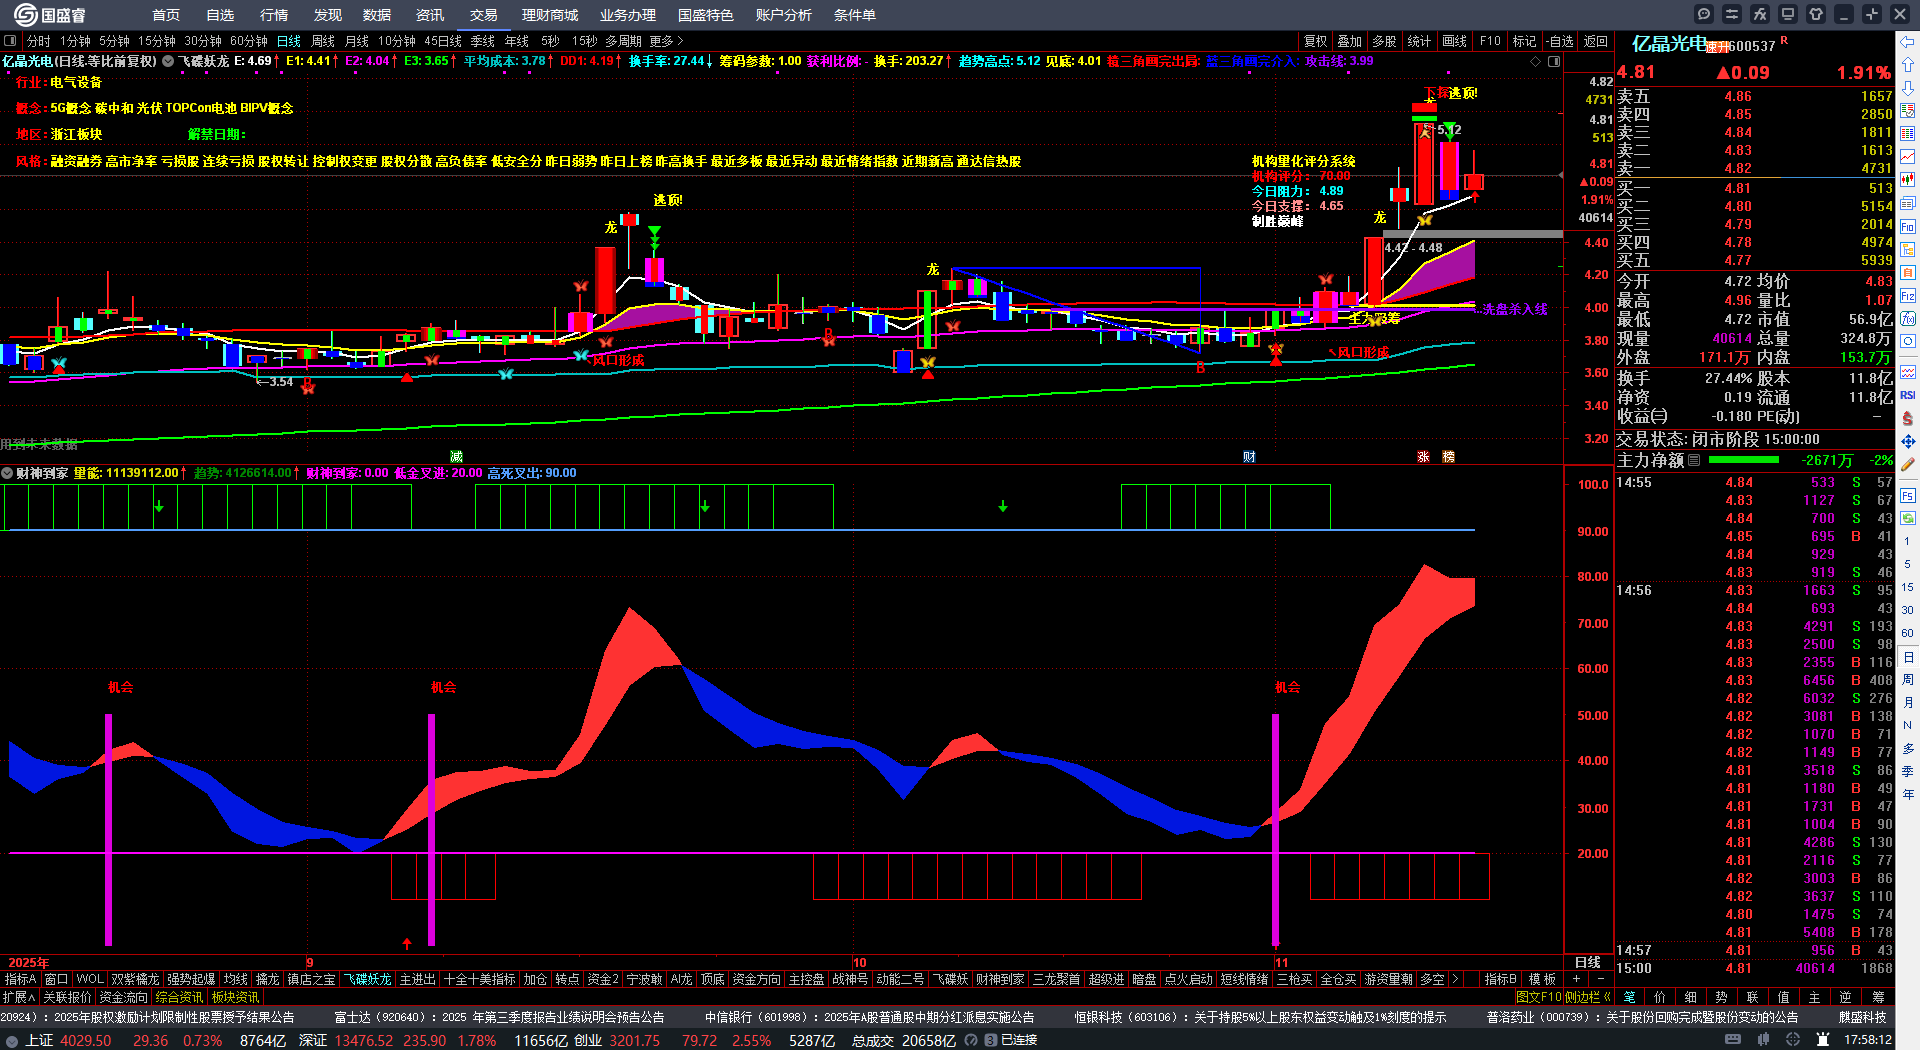Click the 模板 button
Image resolution: width=1920 pixels, height=1050 pixels.
[1542, 979]
